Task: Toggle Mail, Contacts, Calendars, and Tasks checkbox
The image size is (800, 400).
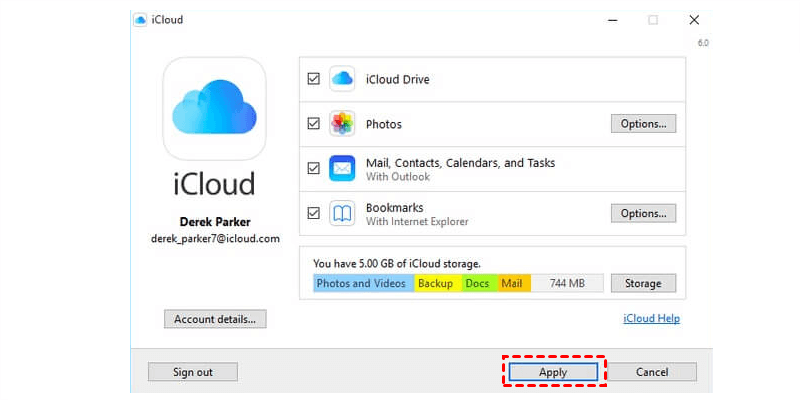Action: 314,168
